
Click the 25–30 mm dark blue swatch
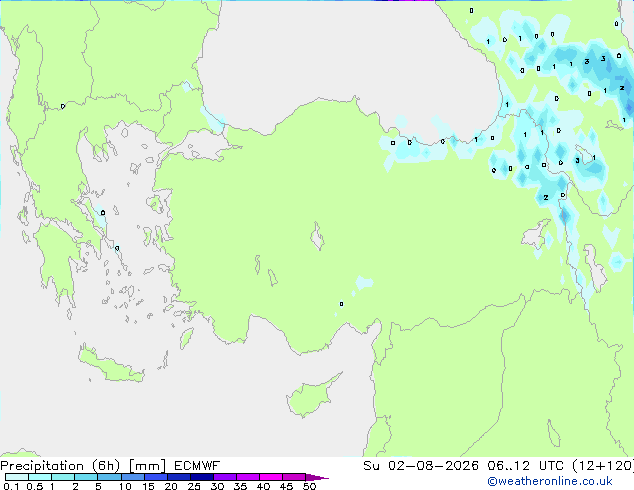tap(201, 477)
